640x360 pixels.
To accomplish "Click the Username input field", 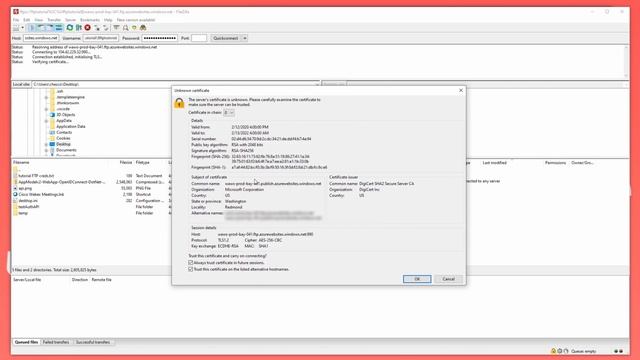I will tap(101, 38).
